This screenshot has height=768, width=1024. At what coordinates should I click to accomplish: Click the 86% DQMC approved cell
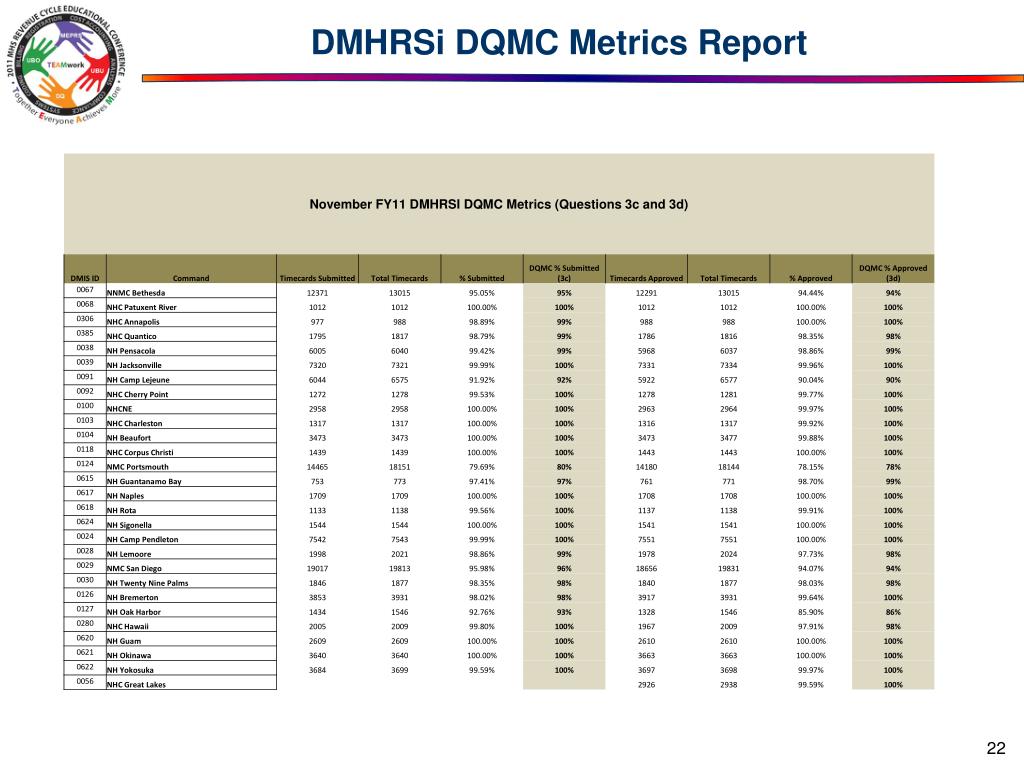click(x=893, y=612)
